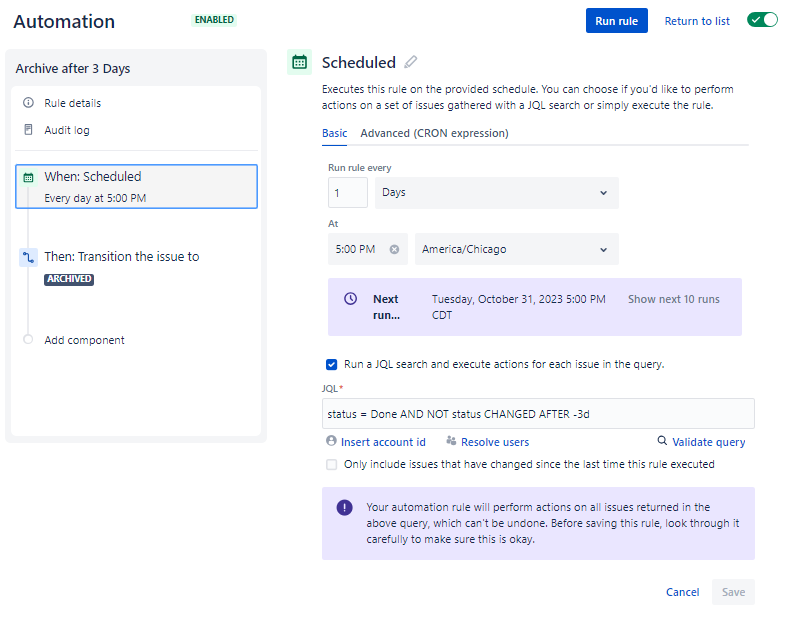The height and width of the screenshot is (621, 792).
Task: Click the JQL query input field
Action: [538, 413]
